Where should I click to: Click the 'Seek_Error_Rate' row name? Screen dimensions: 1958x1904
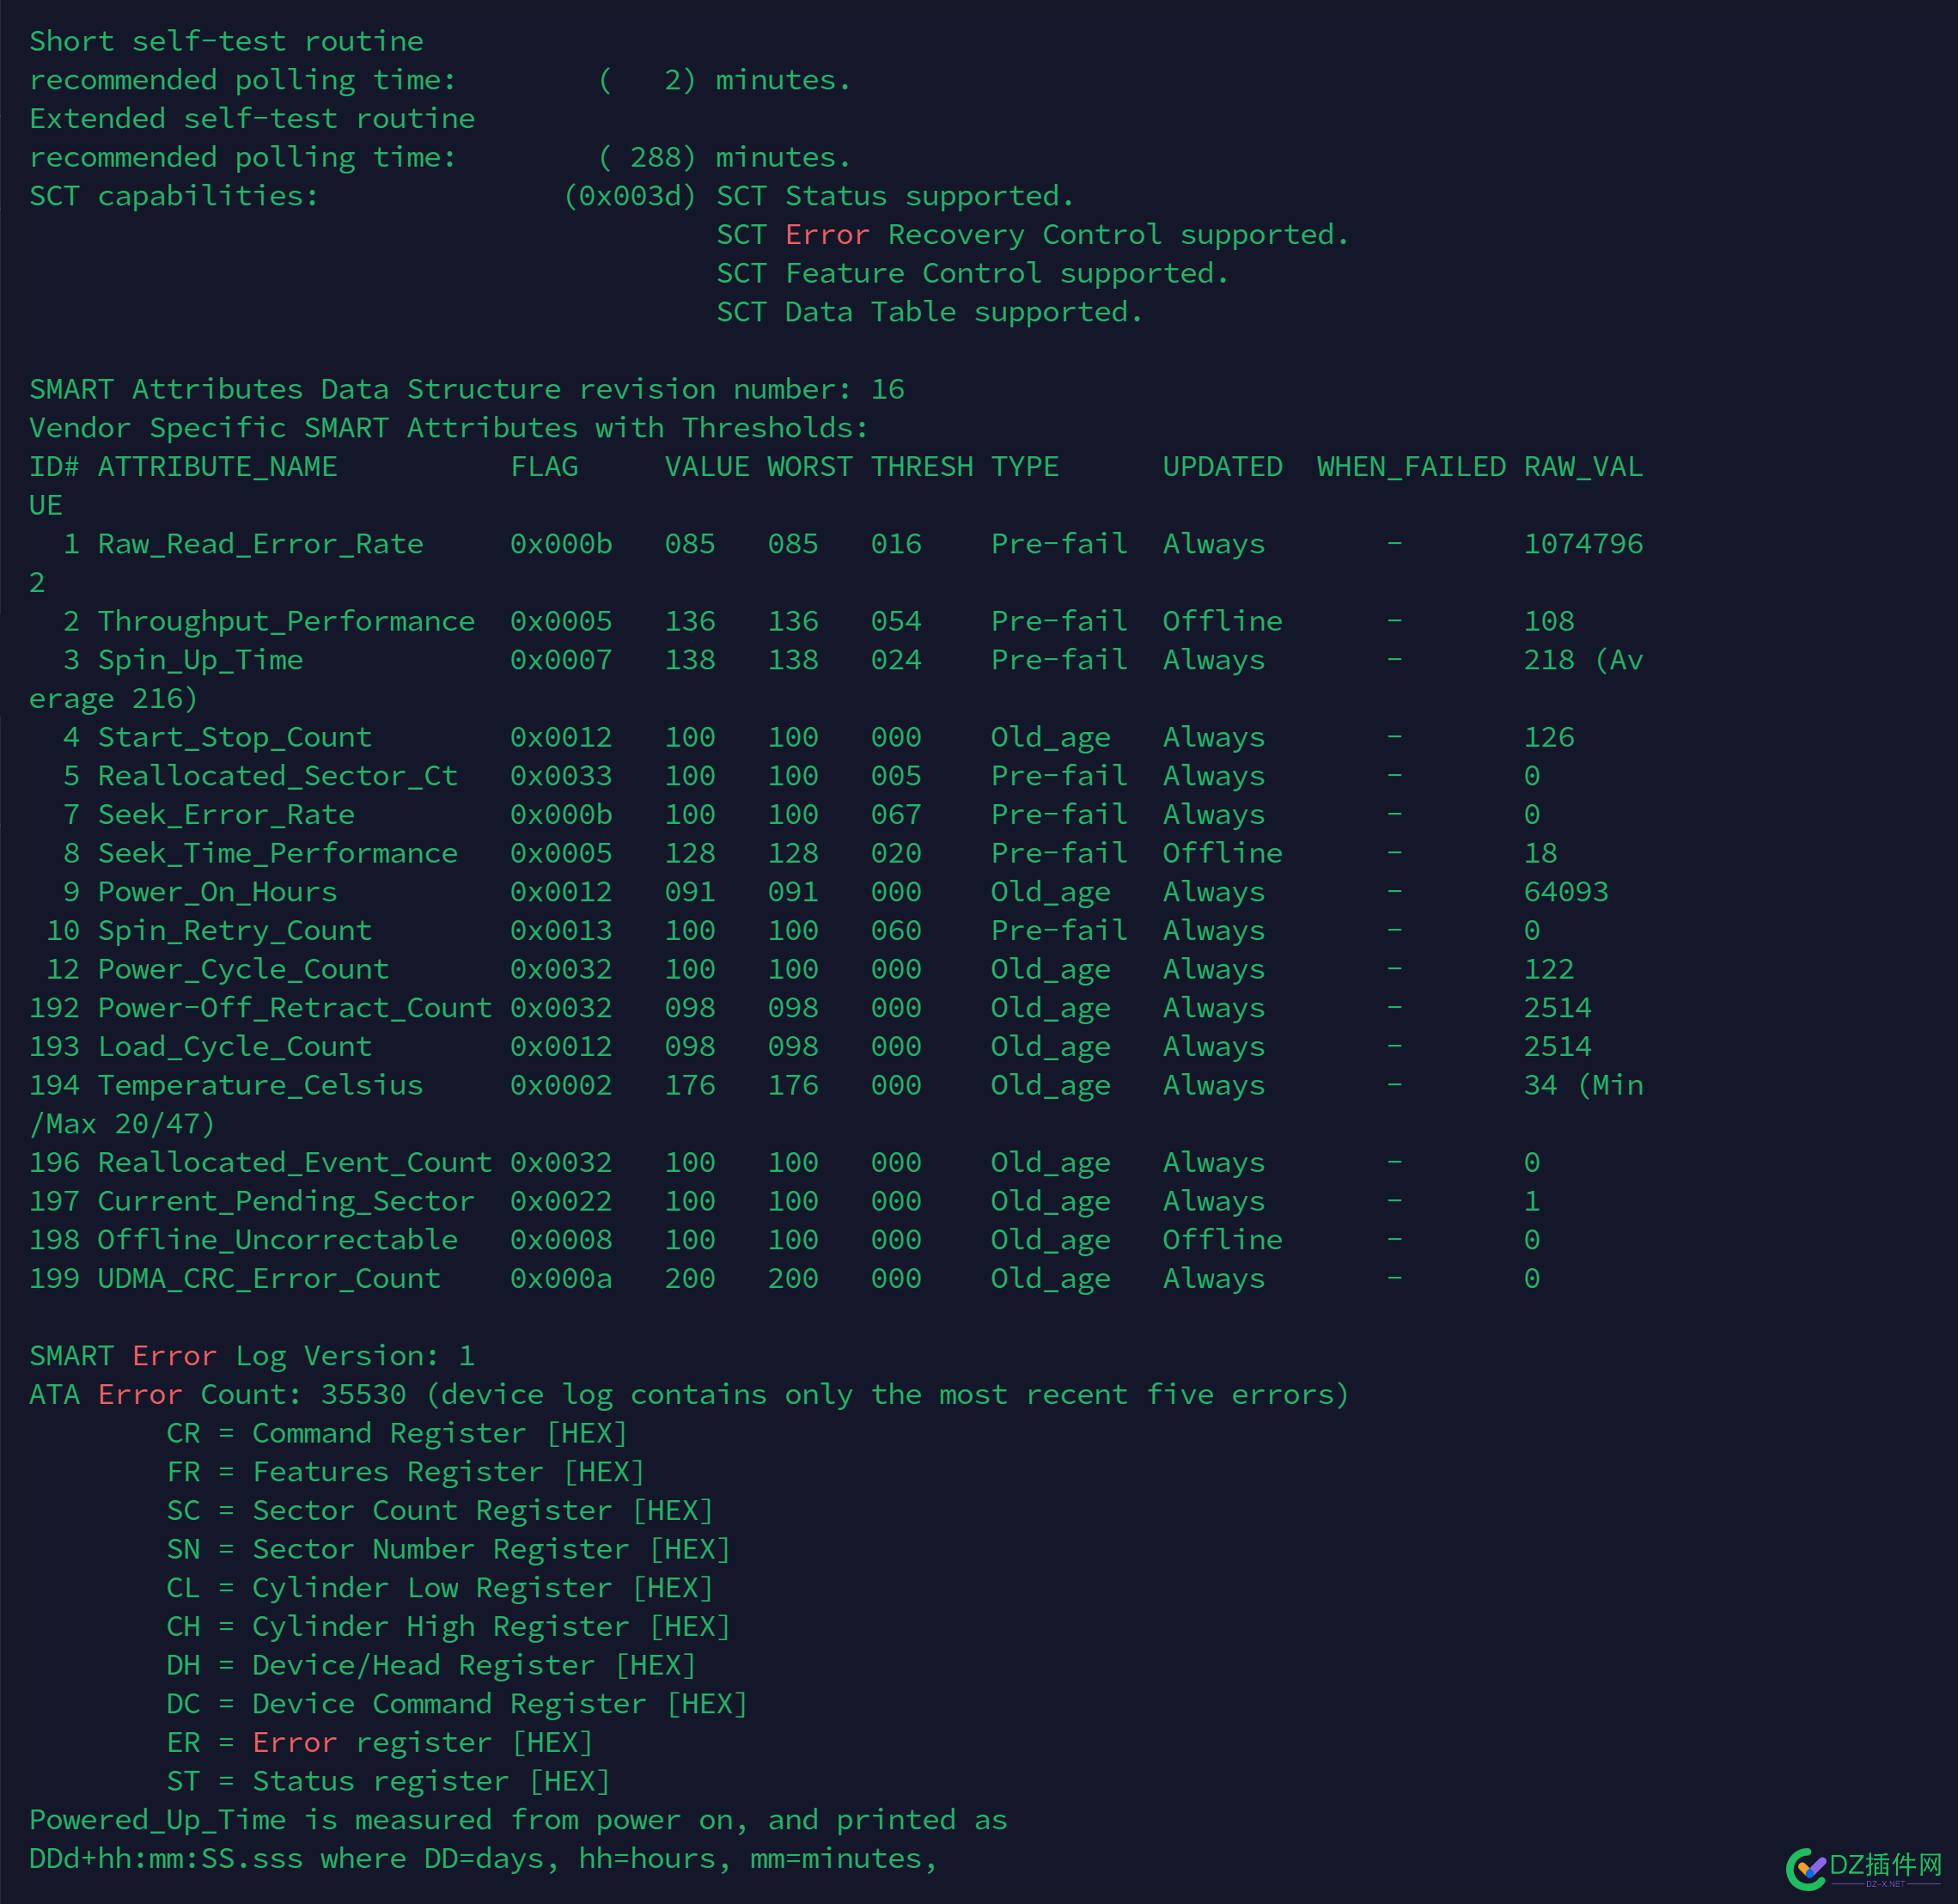click(226, 815)
